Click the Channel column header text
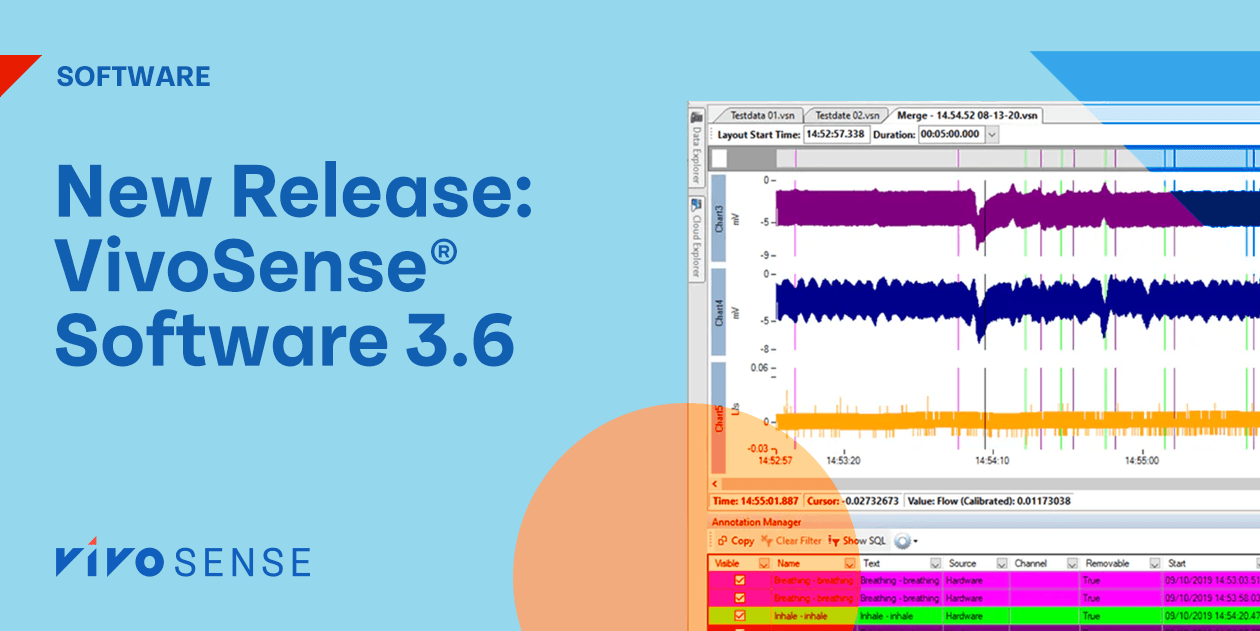 click(1031, 564)
